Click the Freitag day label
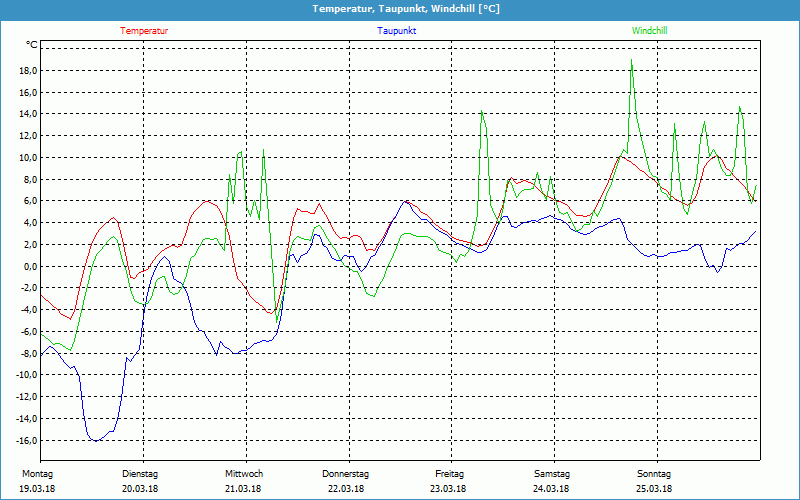800x500 pixels. pos(449,474)
